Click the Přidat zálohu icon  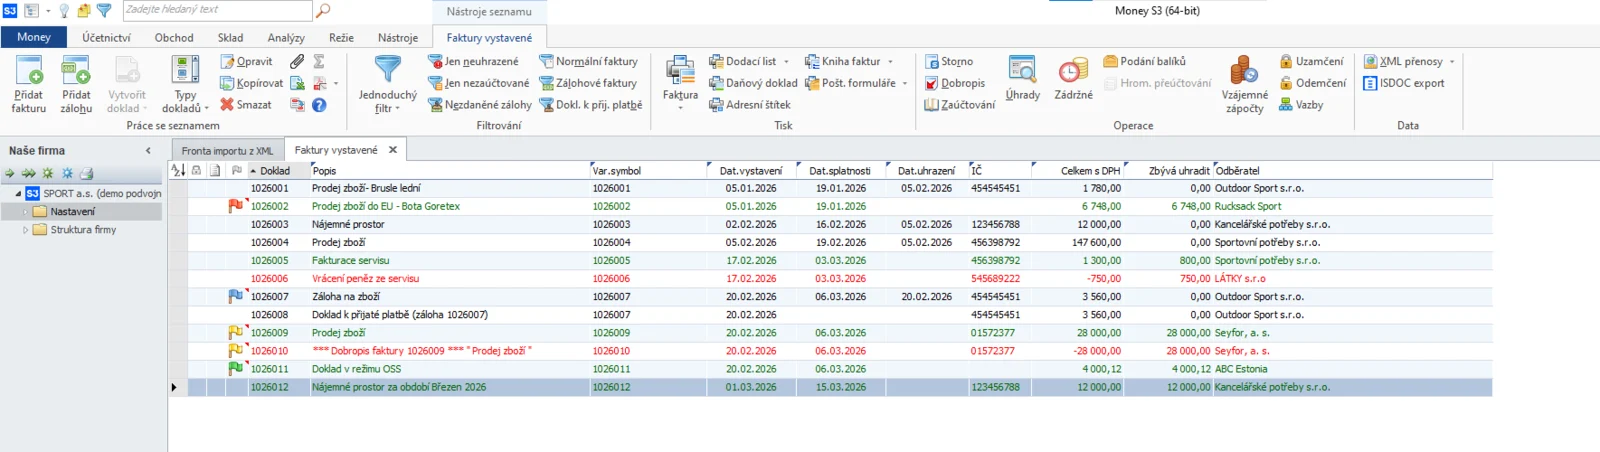76,72
